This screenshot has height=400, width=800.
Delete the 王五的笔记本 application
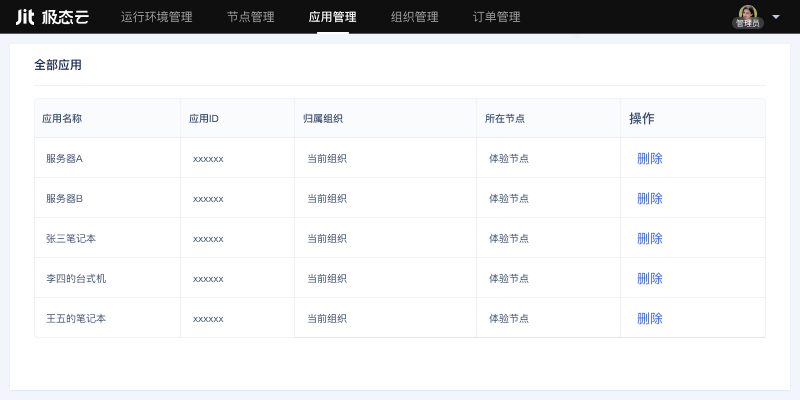tap(650, 319)
